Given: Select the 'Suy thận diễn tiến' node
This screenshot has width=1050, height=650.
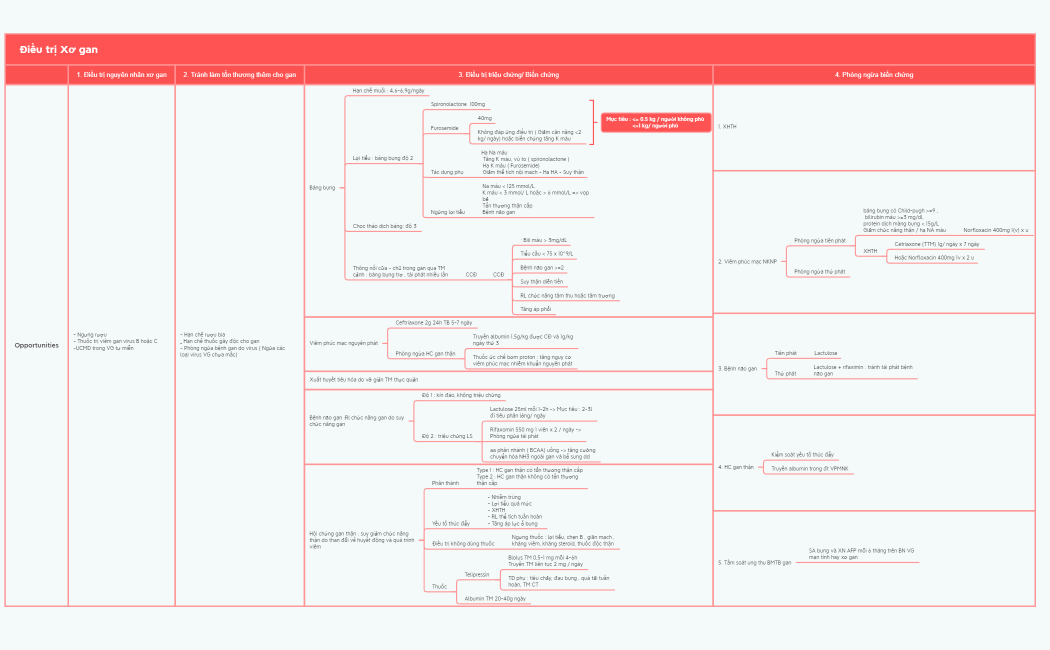Looking at the screenshot, I should [542, 282].
